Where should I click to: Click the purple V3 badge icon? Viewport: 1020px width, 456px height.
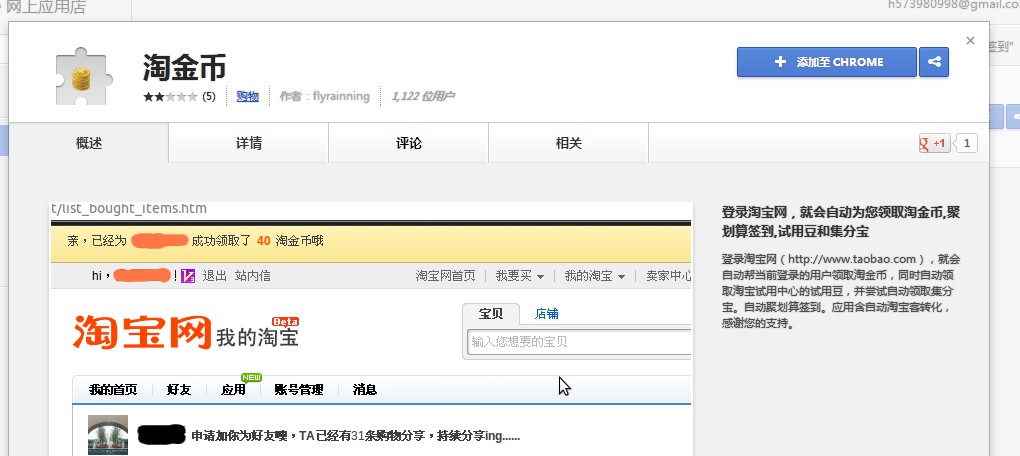tap(188, 276)
